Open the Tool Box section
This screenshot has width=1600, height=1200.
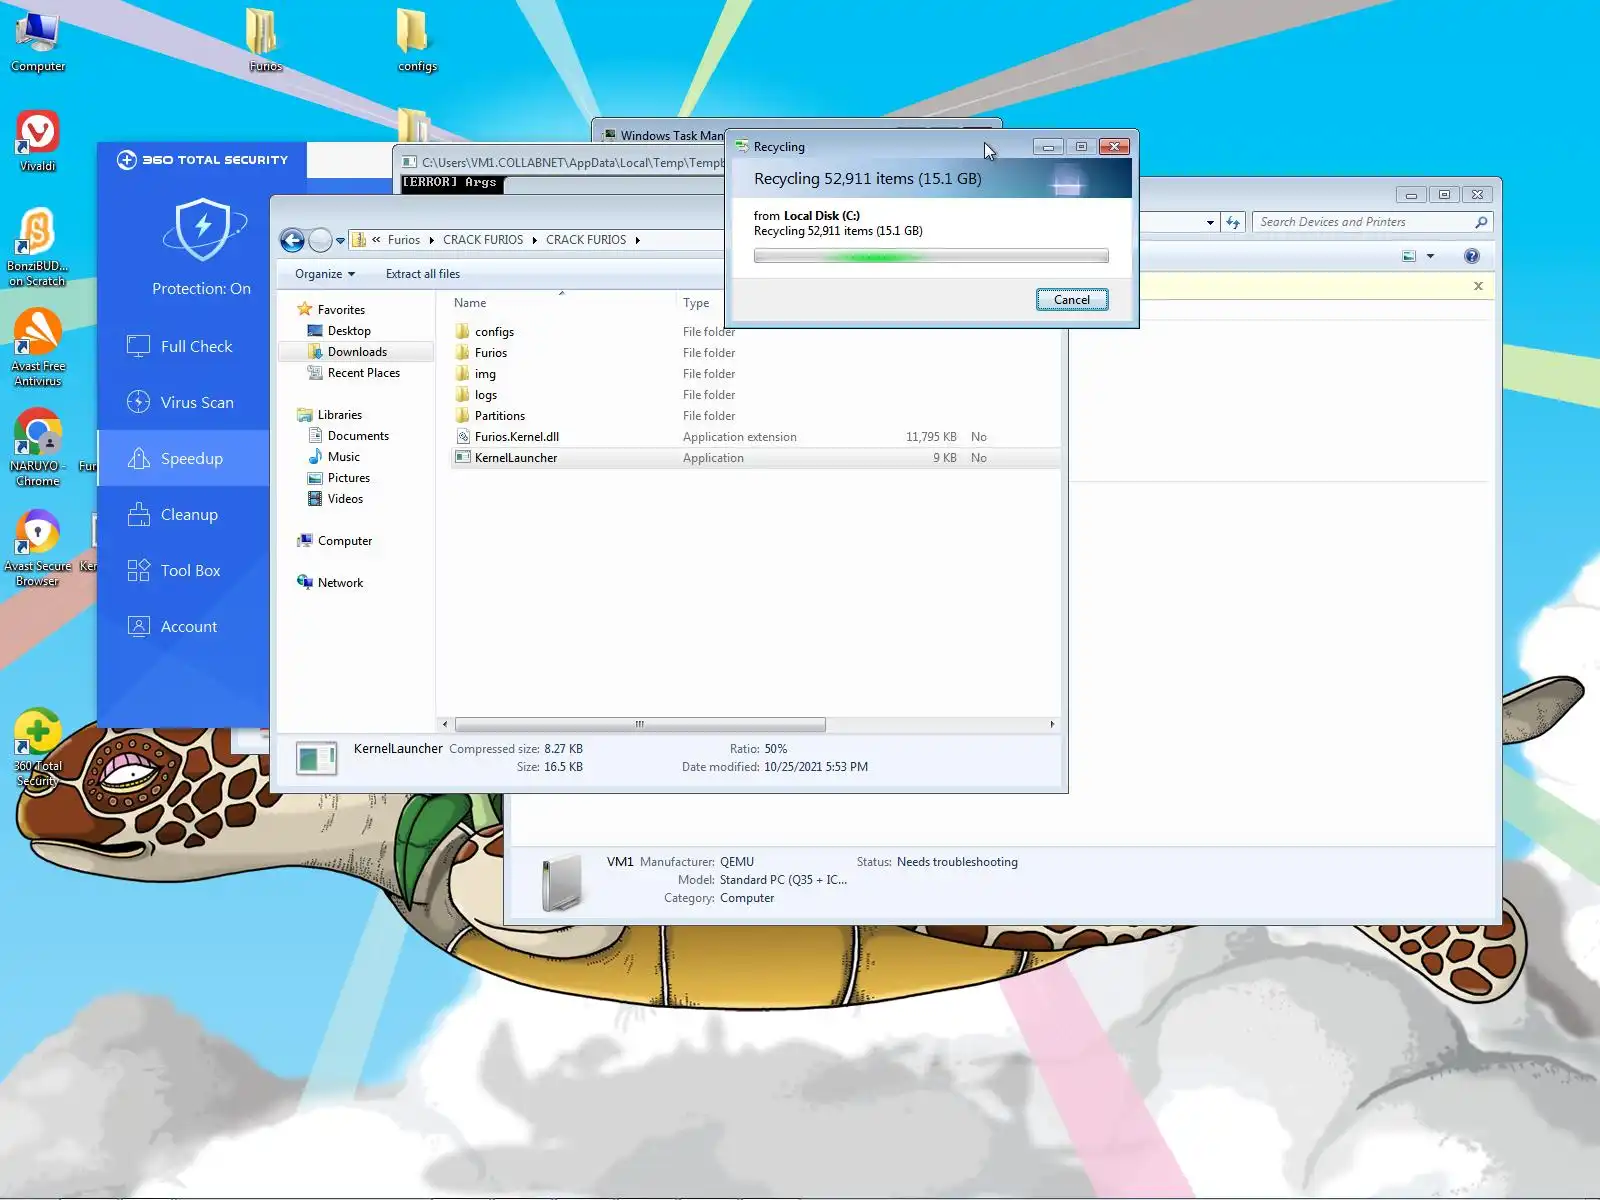tap(184, 570)
